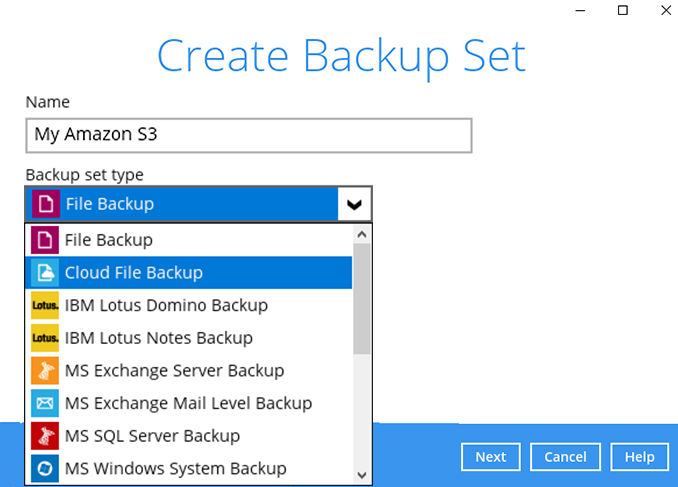Pick IBM Lotus Notes Backup type
The width and height of the screenshot is (678, 487).
tap(189, 338)
